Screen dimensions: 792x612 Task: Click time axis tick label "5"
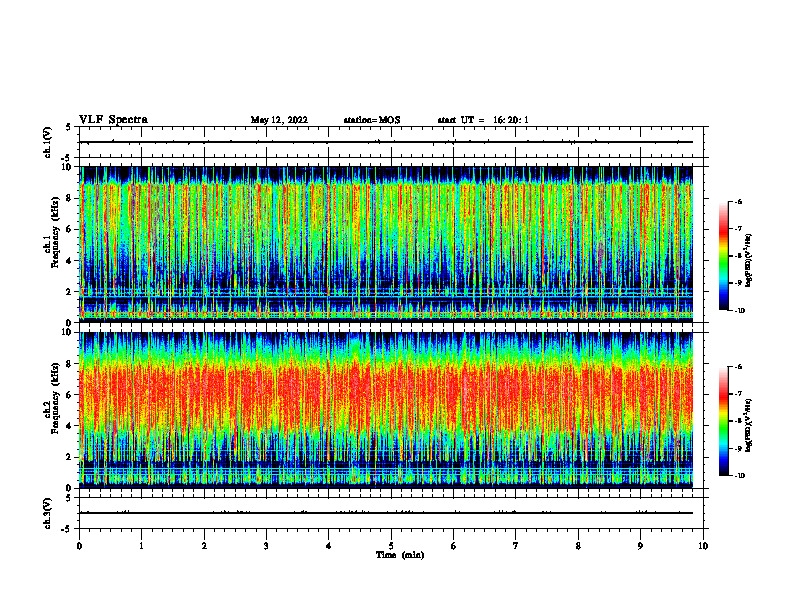pyautogui.click(x=391, y=546)
